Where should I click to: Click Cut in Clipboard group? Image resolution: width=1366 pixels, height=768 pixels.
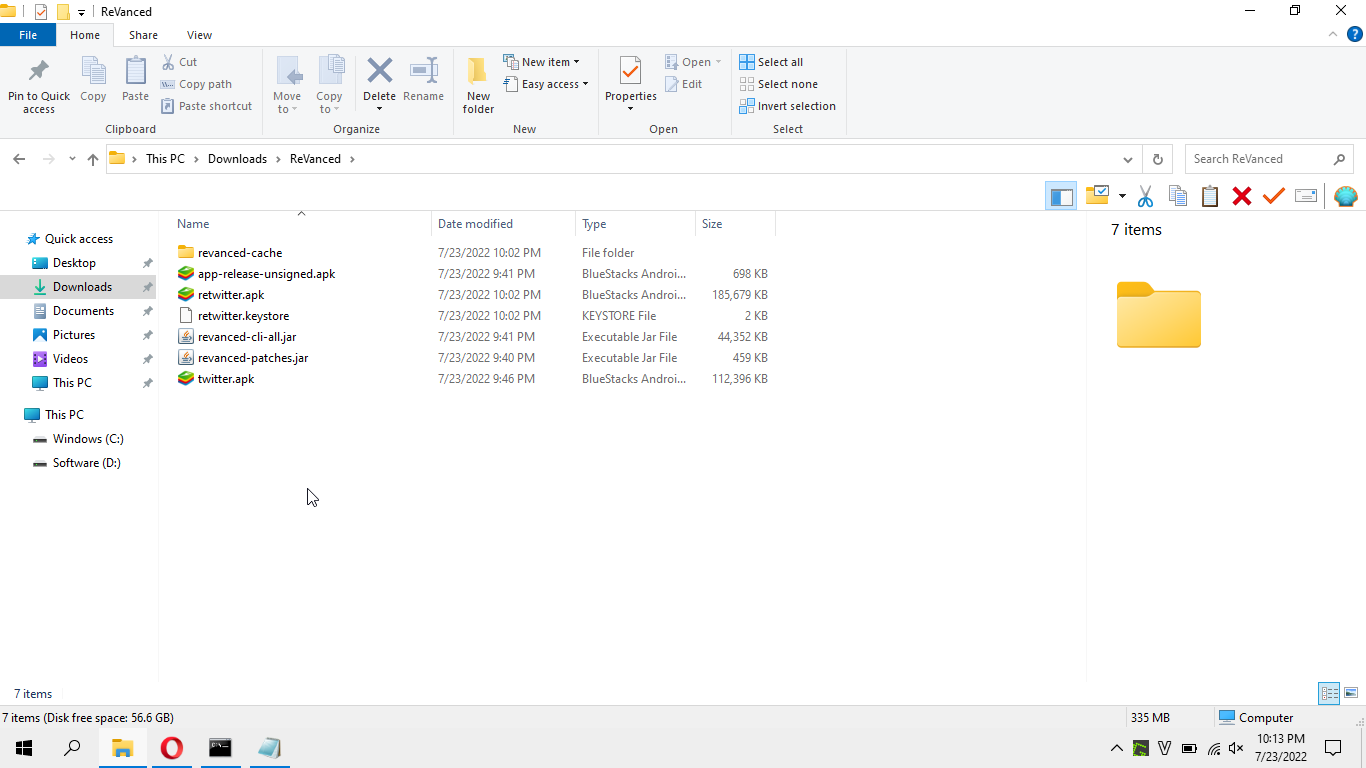(x=179, y=62)
